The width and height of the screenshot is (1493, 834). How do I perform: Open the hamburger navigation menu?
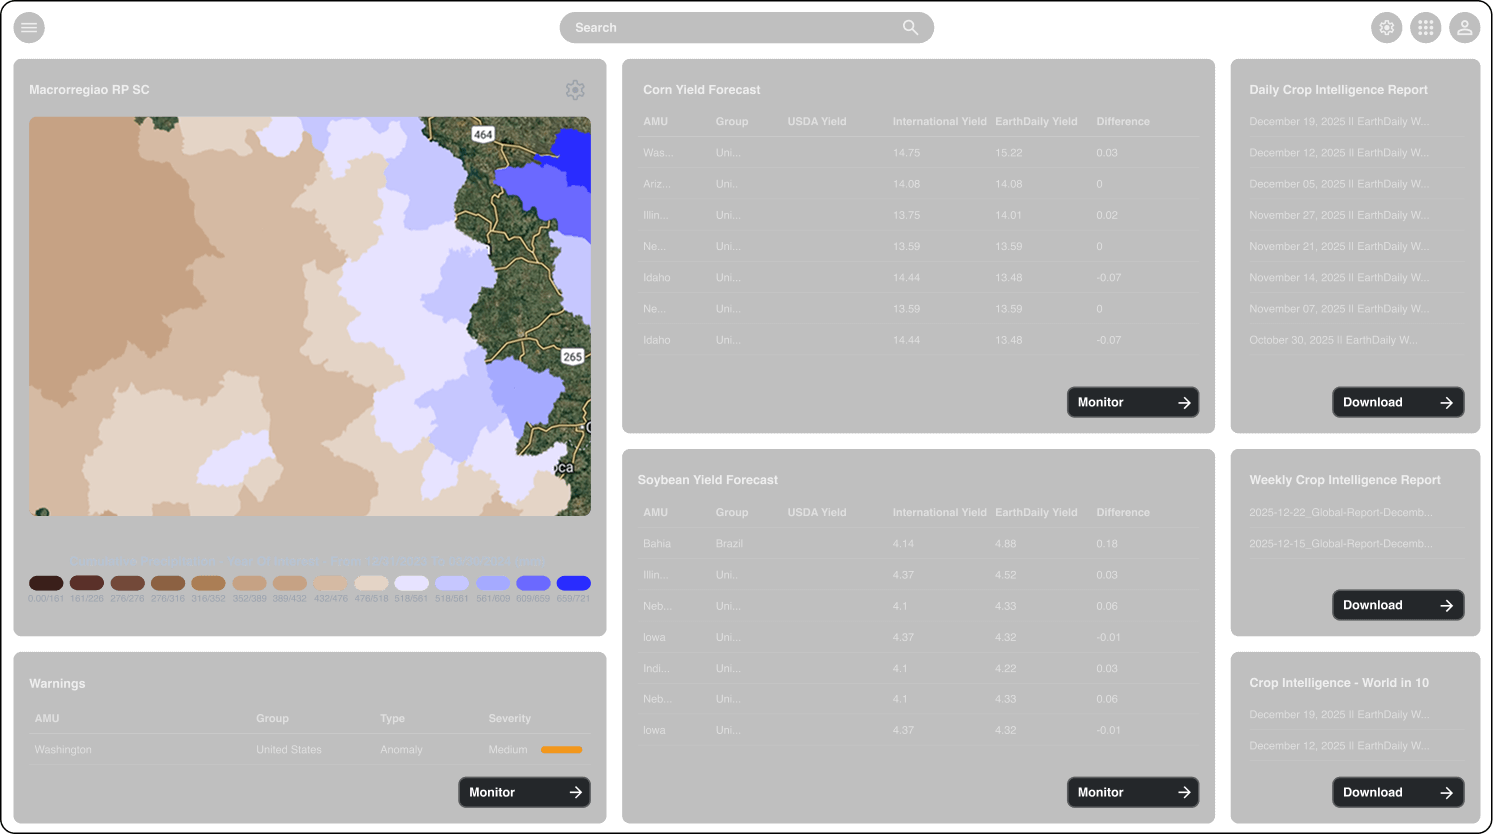28,27
